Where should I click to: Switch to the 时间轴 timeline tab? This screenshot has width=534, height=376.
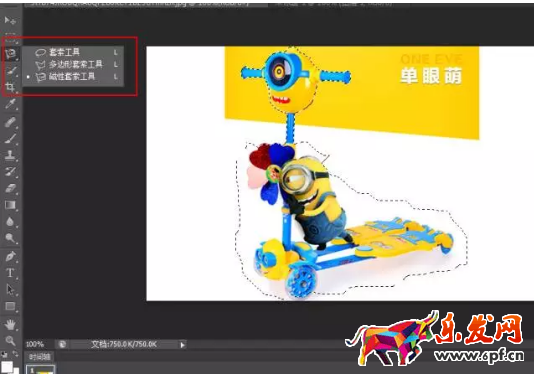pos(40,357)
